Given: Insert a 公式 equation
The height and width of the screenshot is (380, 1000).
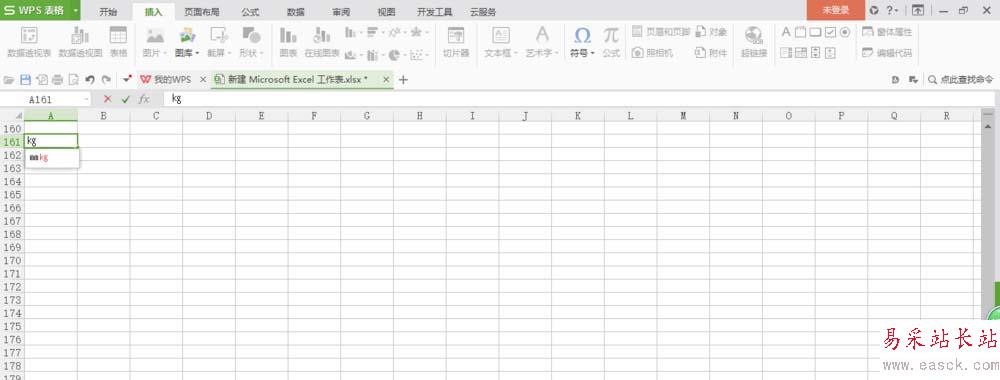Looking at the screenshot, I should pos(611,42).
